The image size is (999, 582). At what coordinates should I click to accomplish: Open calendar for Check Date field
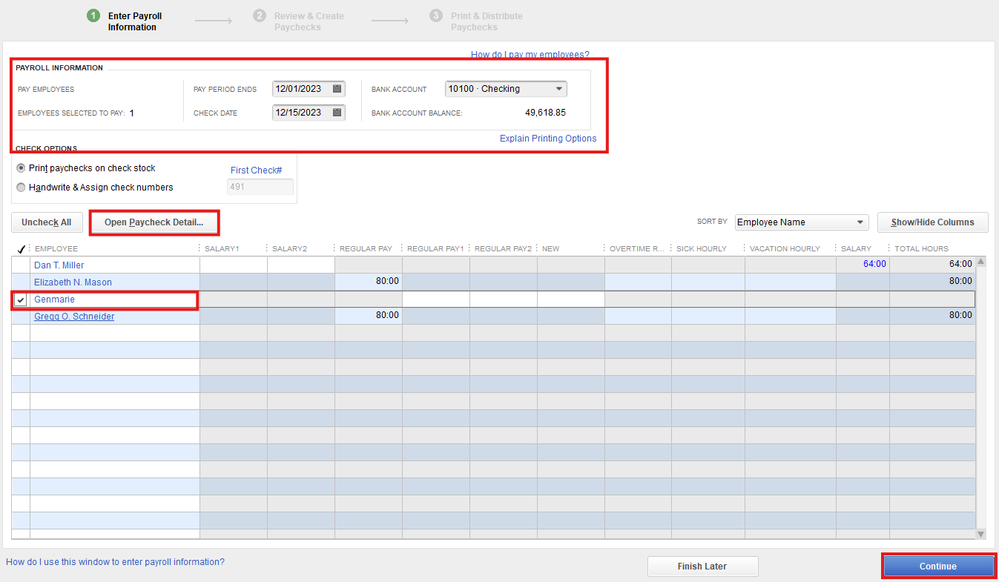337,112
